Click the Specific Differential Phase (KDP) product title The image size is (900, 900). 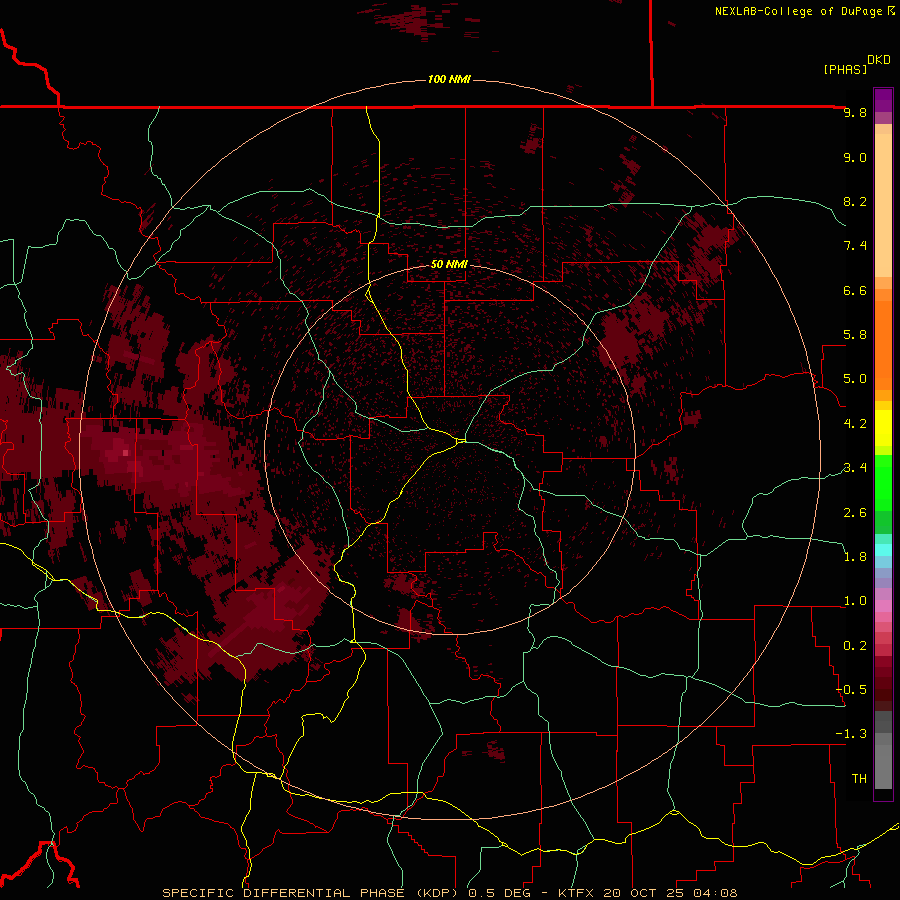(309, 893)
